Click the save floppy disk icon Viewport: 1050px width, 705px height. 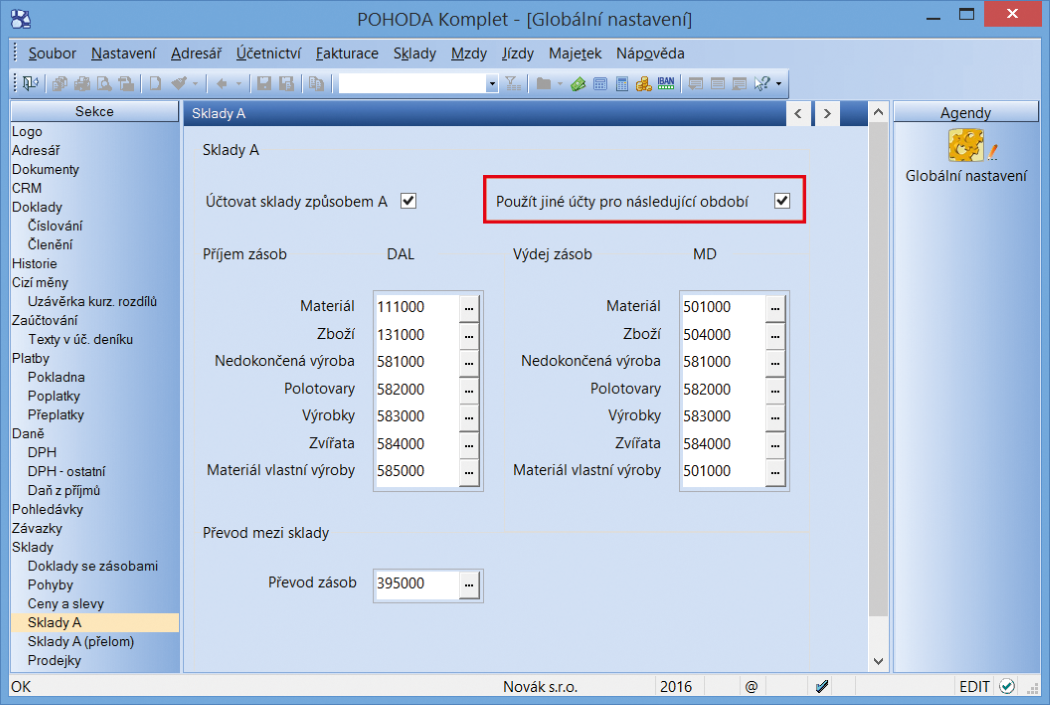(265, 84)
